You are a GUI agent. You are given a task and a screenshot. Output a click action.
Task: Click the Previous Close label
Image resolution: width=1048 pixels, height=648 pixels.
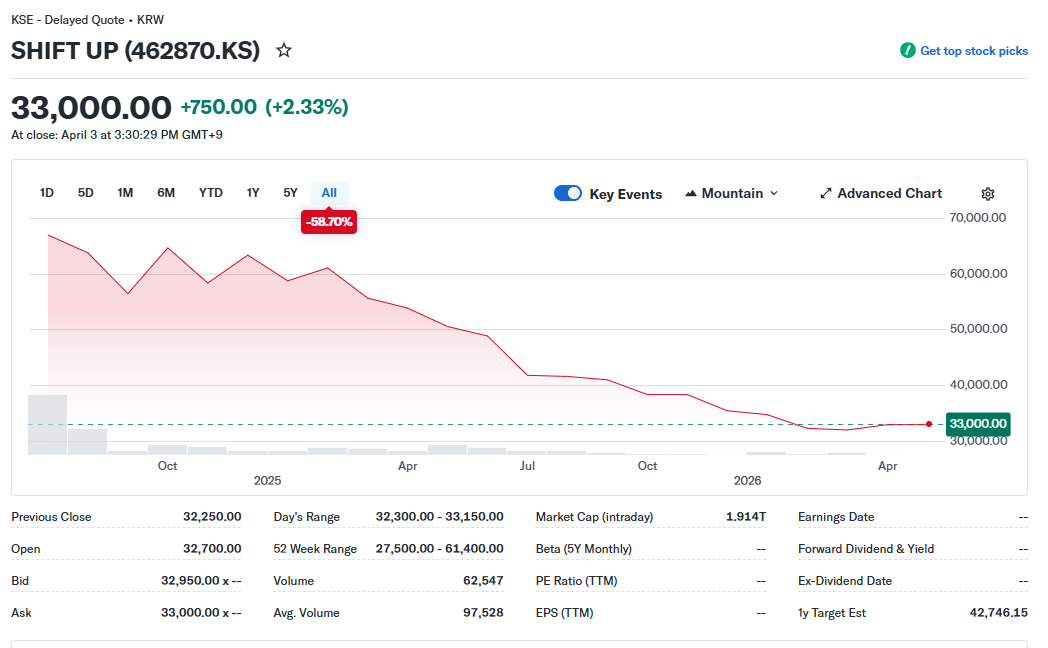click(x=51, y=517)
